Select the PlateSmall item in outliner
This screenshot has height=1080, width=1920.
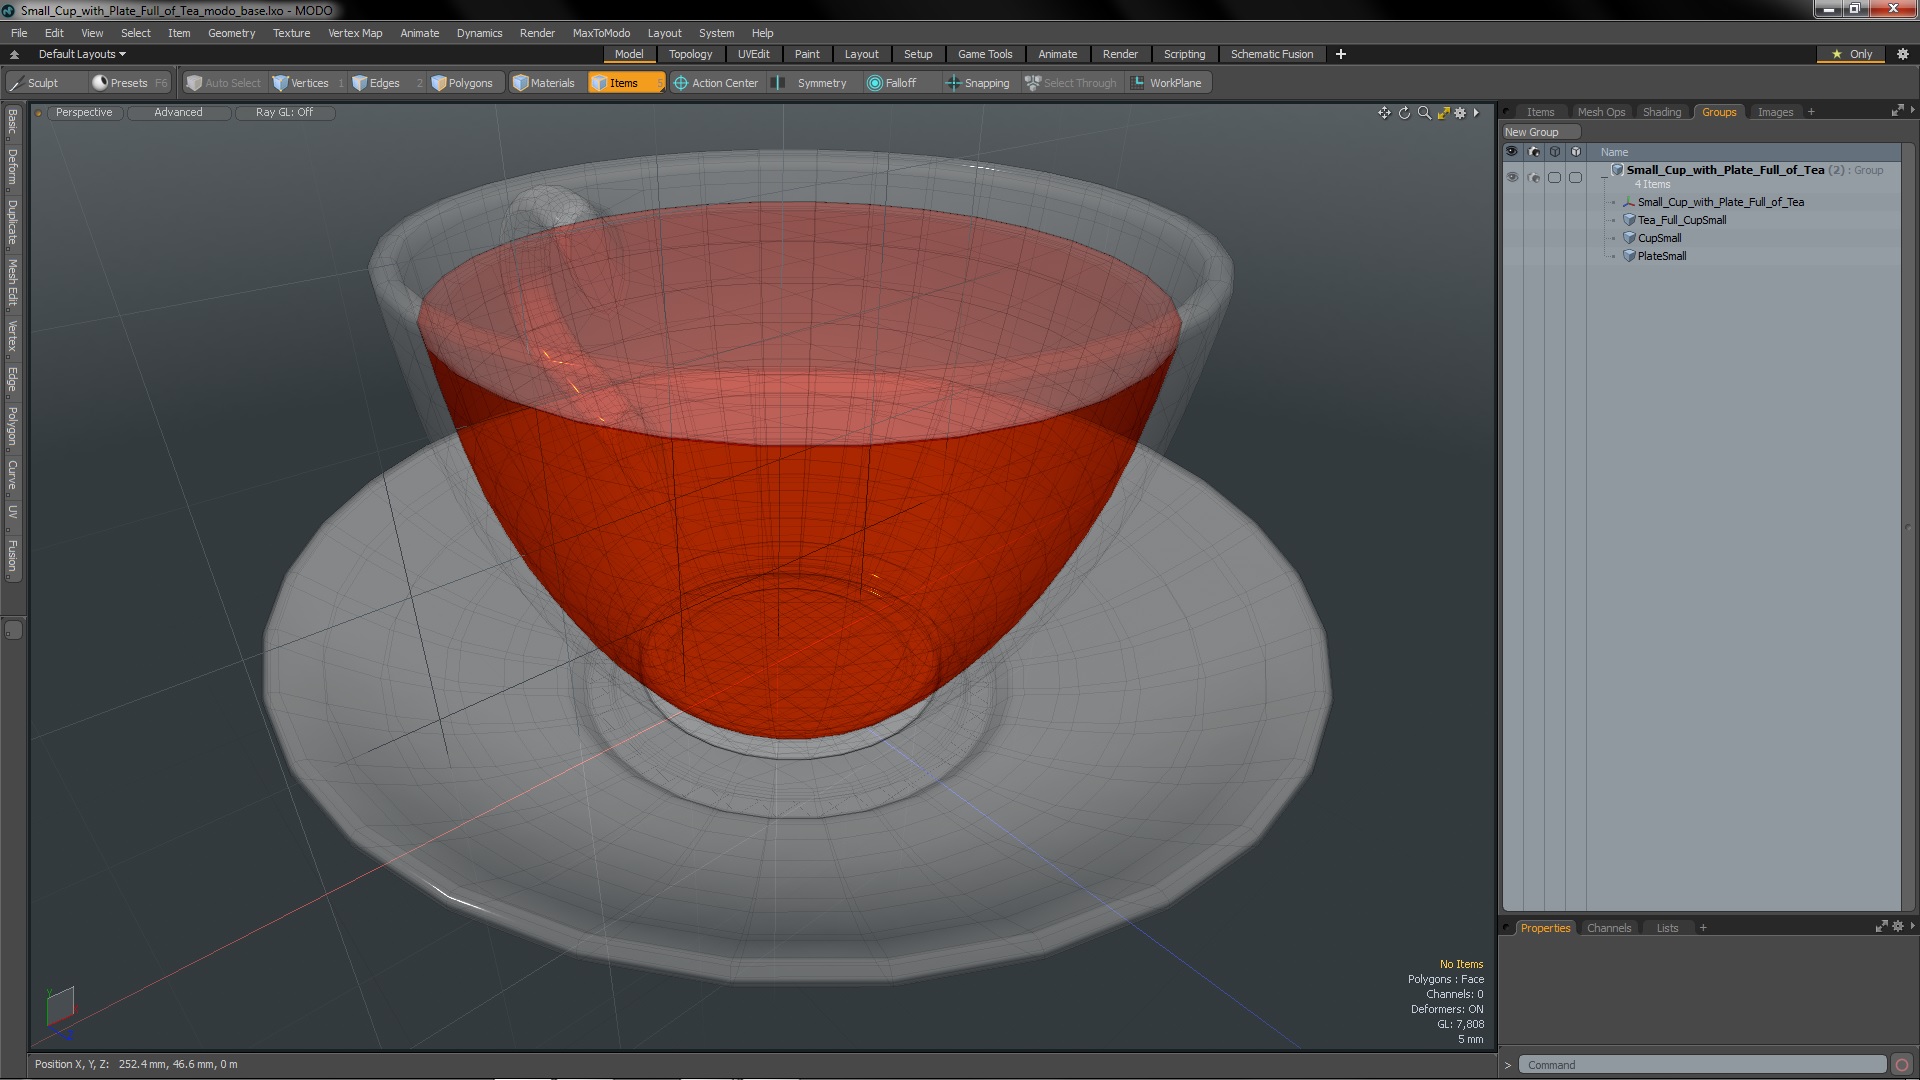[1662, 256]
